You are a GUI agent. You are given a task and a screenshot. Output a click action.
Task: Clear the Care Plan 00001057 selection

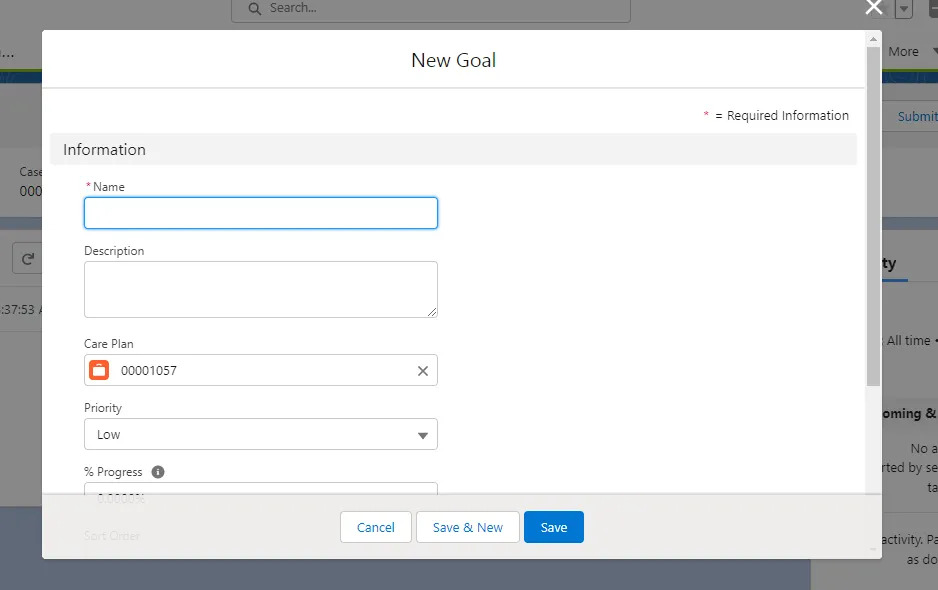pyautogui.click(x=423, y=371)
